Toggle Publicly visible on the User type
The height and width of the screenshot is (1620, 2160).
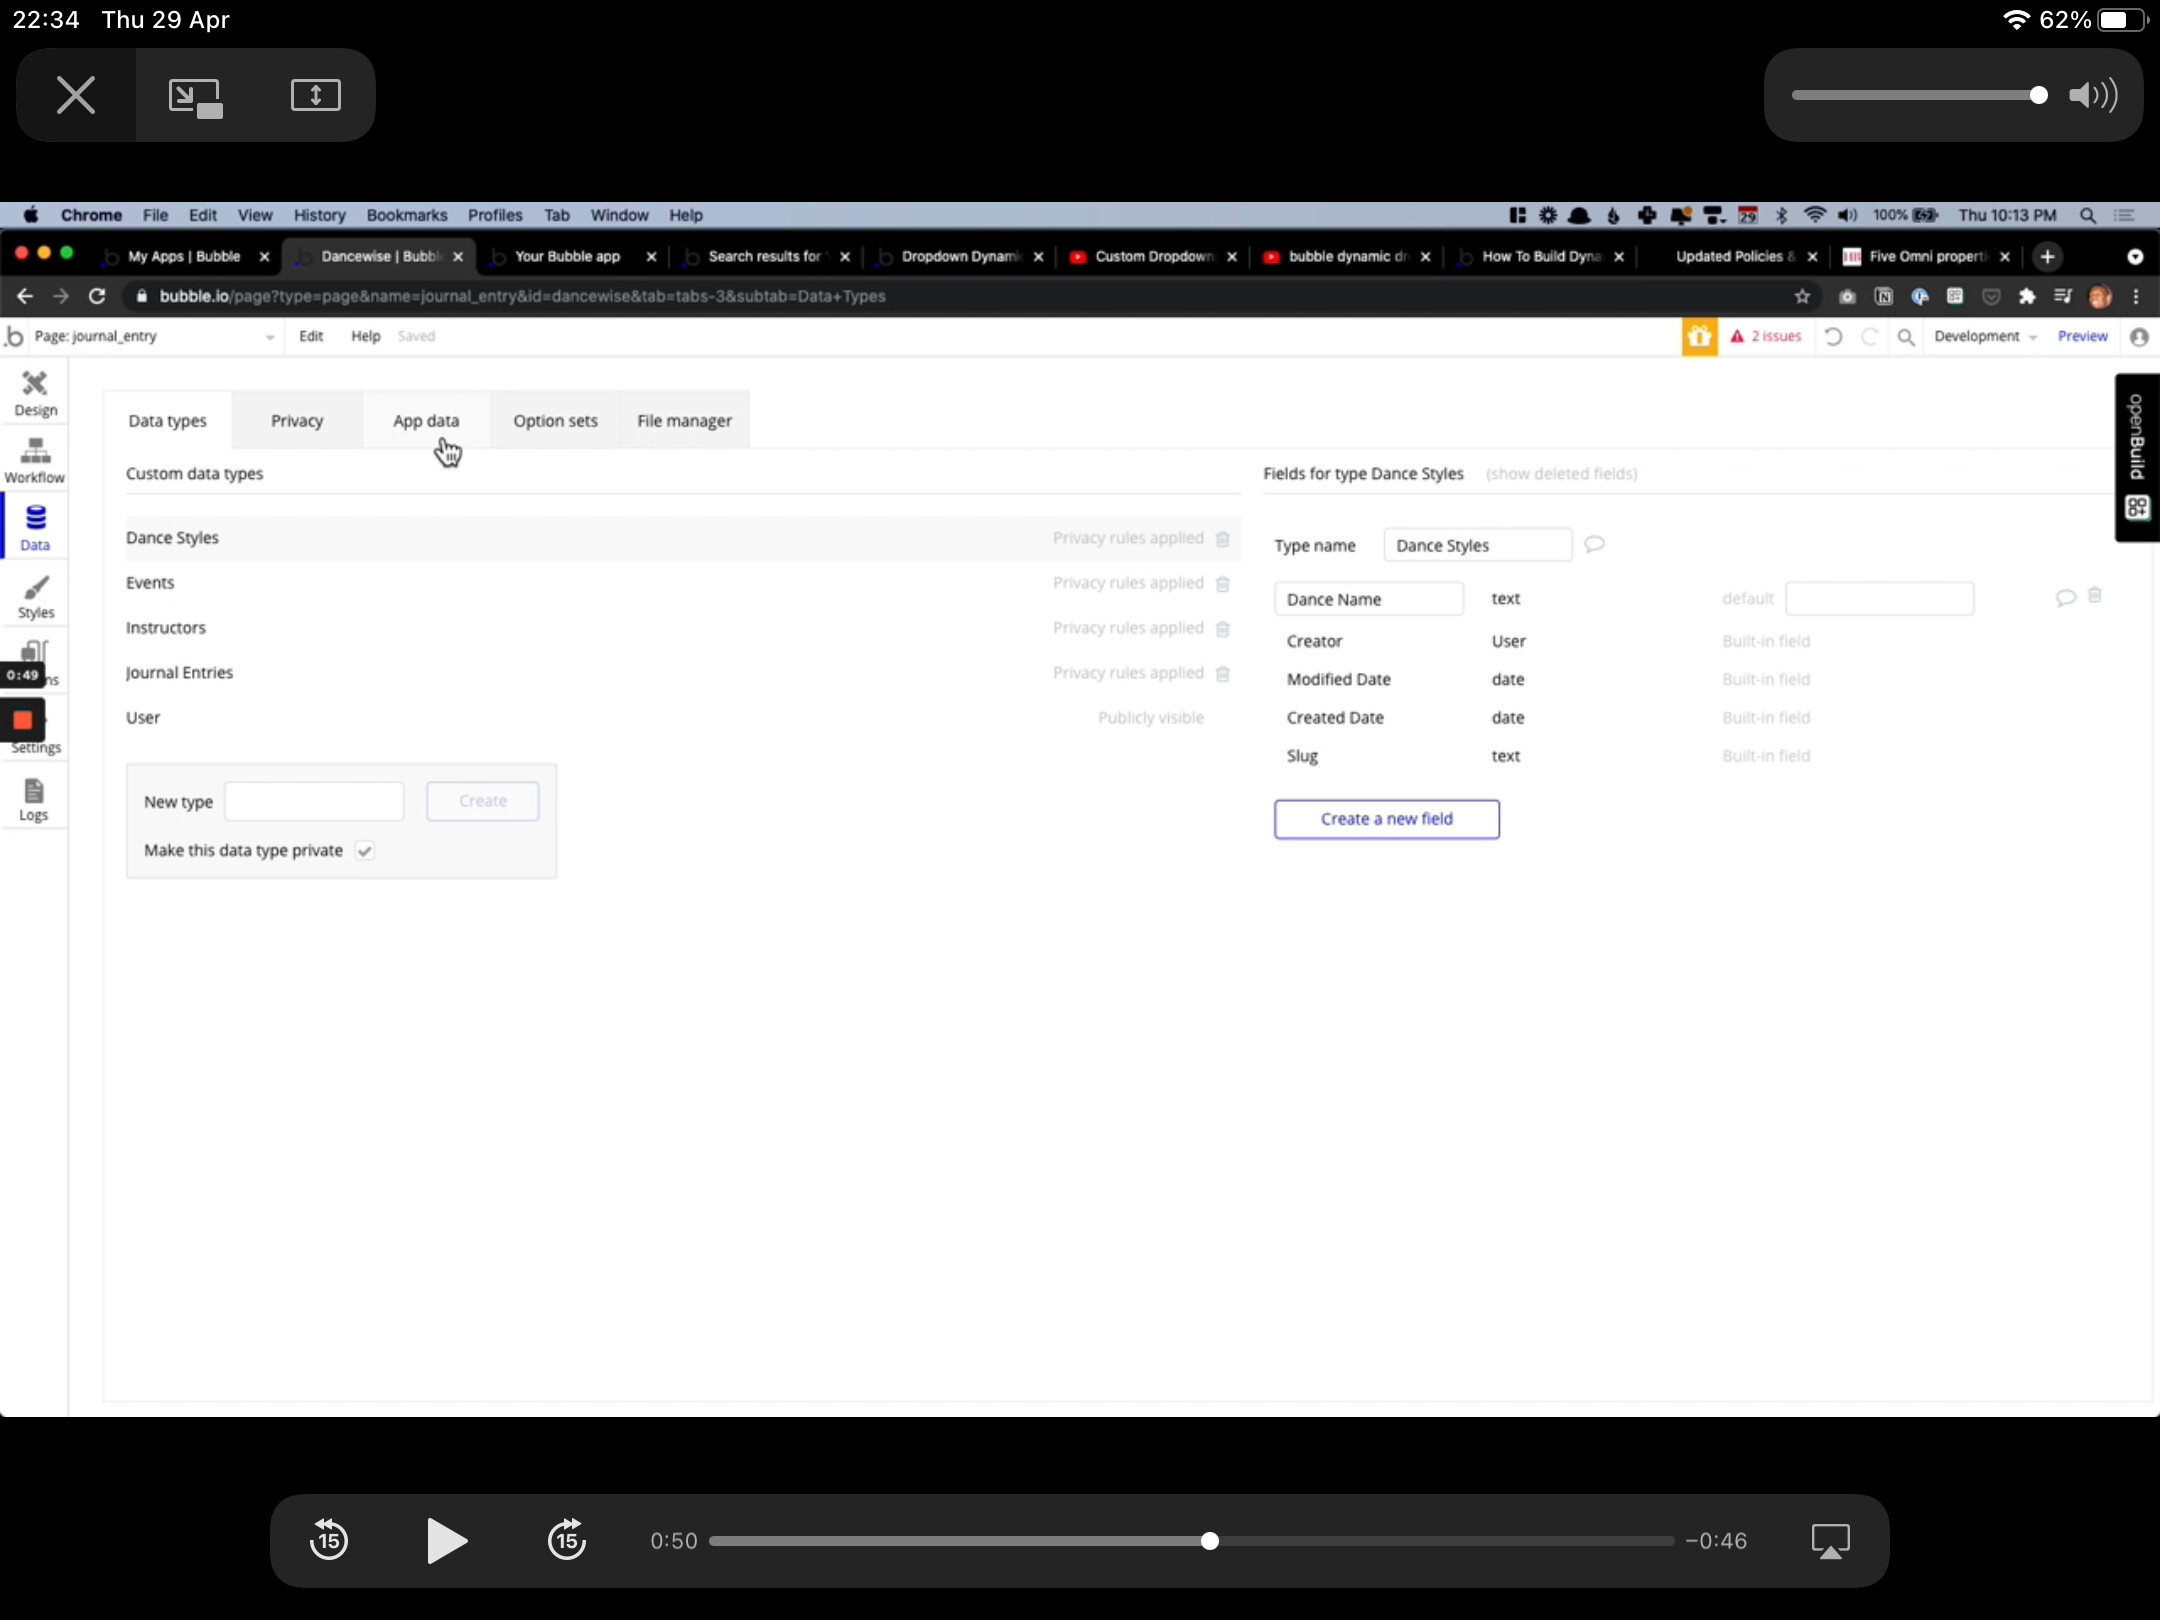[x=1151, y=717]
